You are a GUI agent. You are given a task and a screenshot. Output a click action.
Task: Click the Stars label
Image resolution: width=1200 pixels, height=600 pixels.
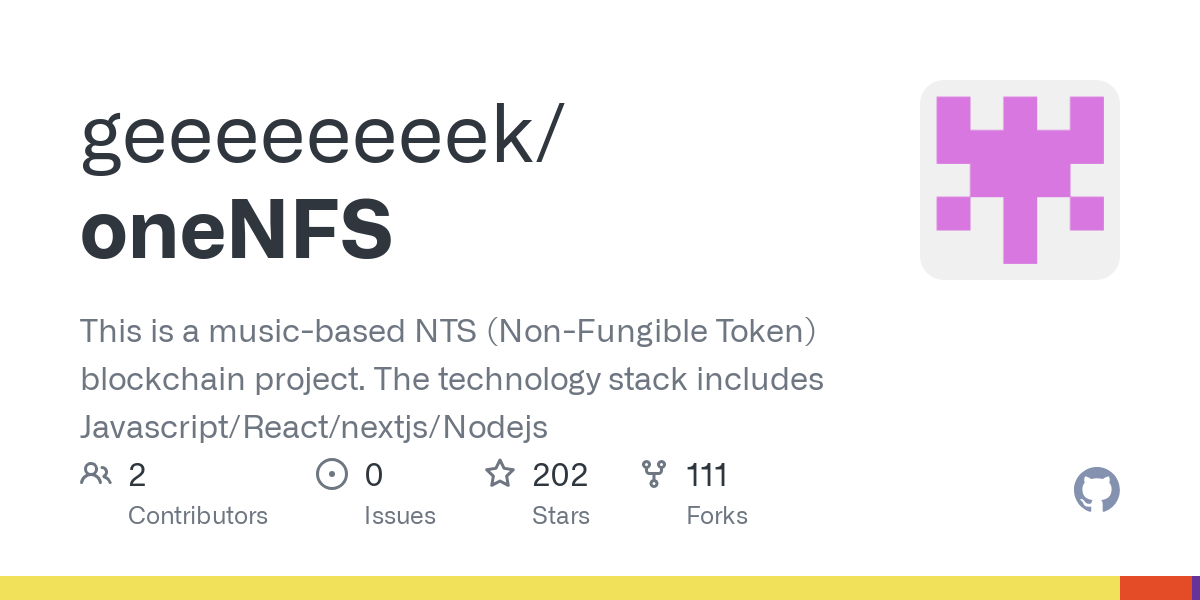[561, 516]
